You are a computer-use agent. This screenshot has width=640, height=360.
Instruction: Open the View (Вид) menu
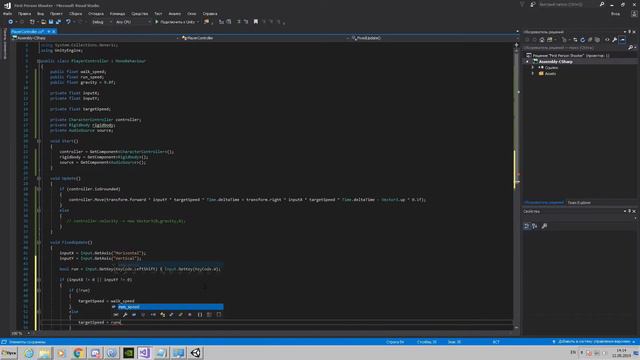(x=40, y=14)
